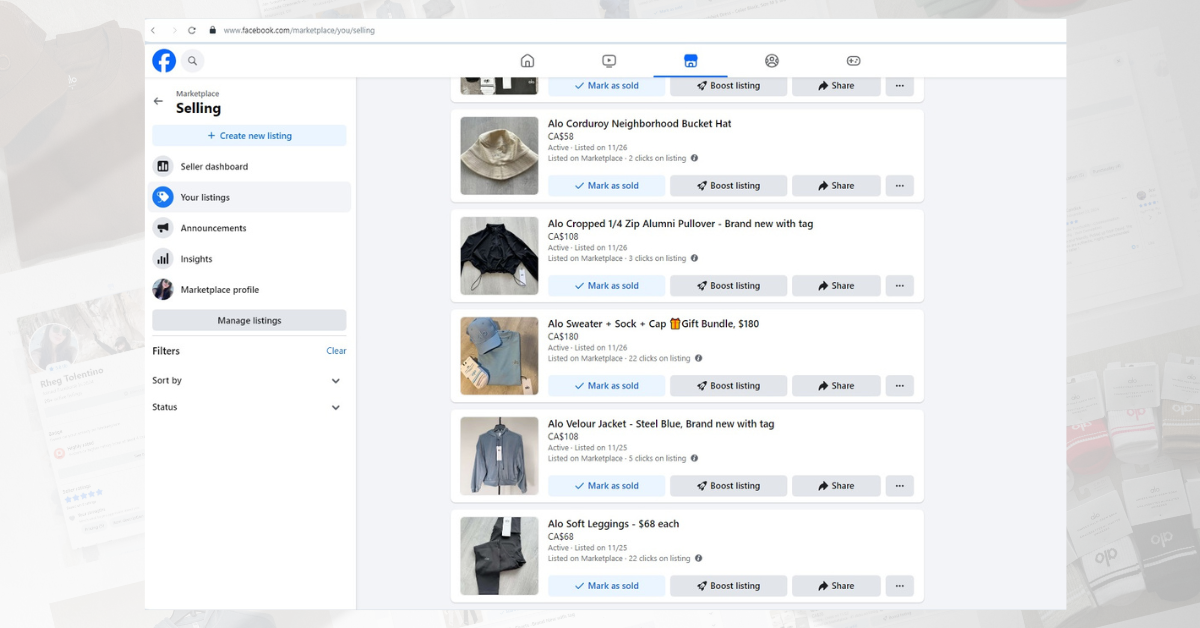Click the Announcements megaphone icon
This screenshot has width=1200, height=628.
(x=163, y=228)
